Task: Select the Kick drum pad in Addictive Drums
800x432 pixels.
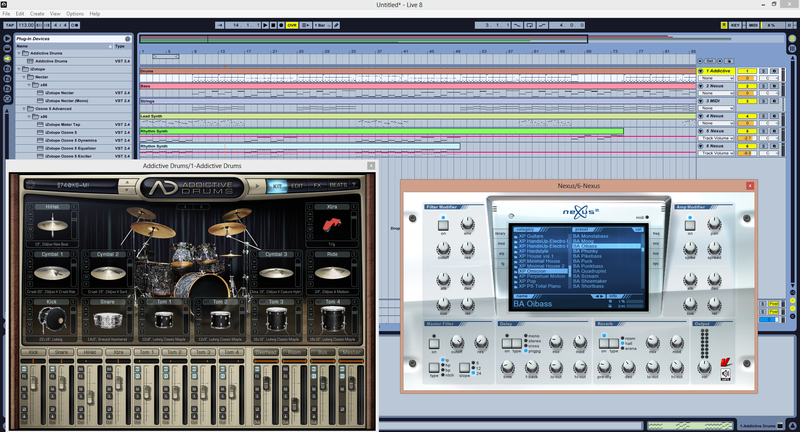Action: pos(52,318)
